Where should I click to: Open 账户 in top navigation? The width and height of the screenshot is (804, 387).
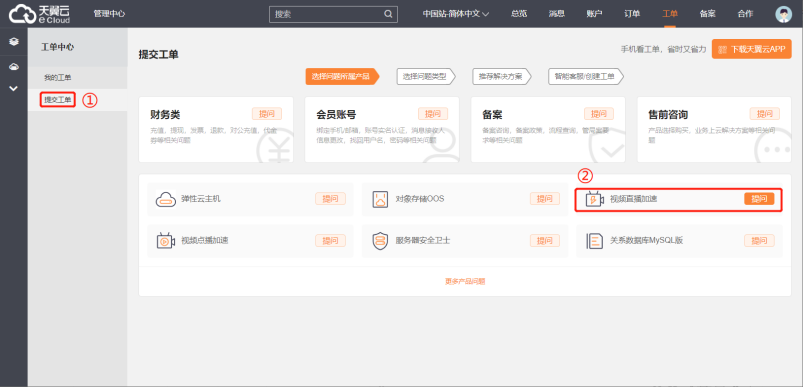594,14
